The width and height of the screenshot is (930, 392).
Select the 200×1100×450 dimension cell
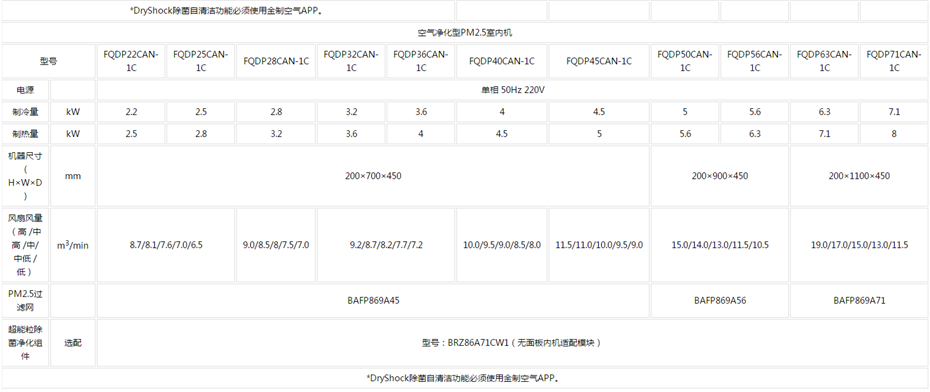[859, 176]
